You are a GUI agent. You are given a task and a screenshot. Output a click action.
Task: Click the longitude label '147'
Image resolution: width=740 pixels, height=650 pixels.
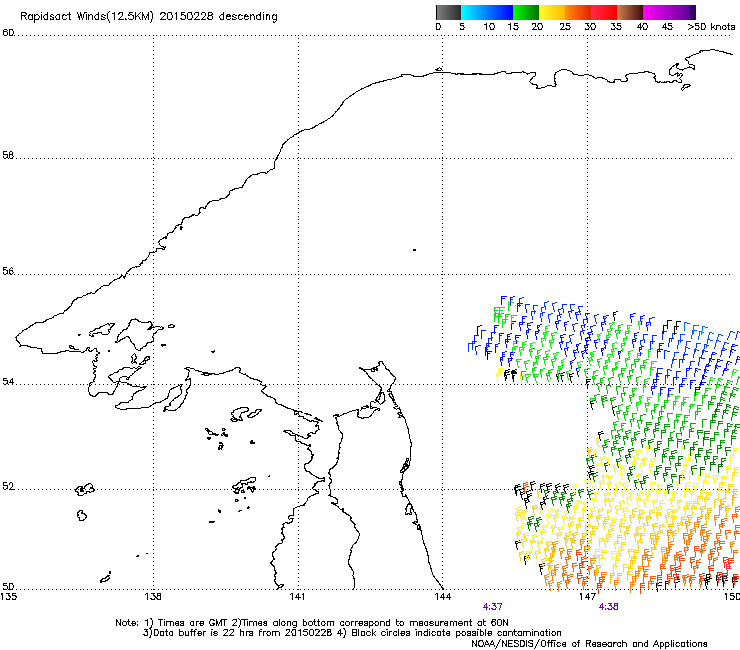click(x=587, y=596)
